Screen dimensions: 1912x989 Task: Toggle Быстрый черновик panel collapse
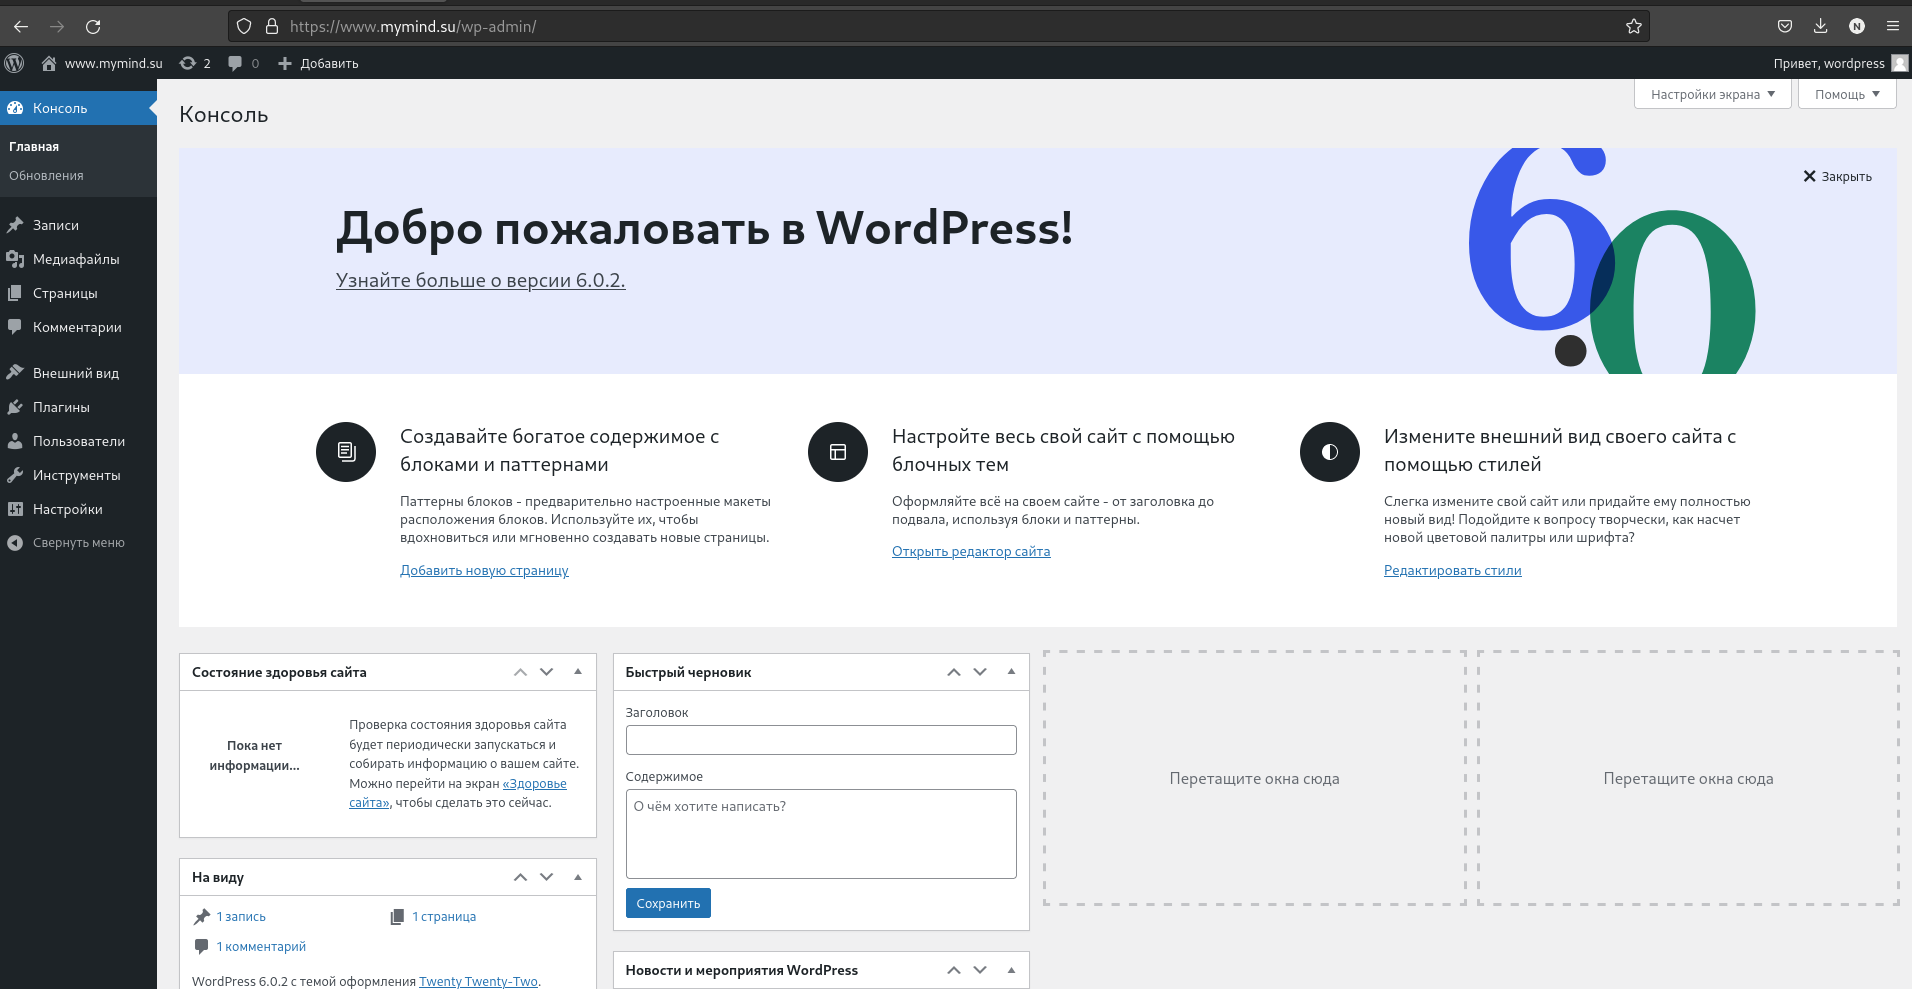pyautogui.click(x=1011, y=672)
